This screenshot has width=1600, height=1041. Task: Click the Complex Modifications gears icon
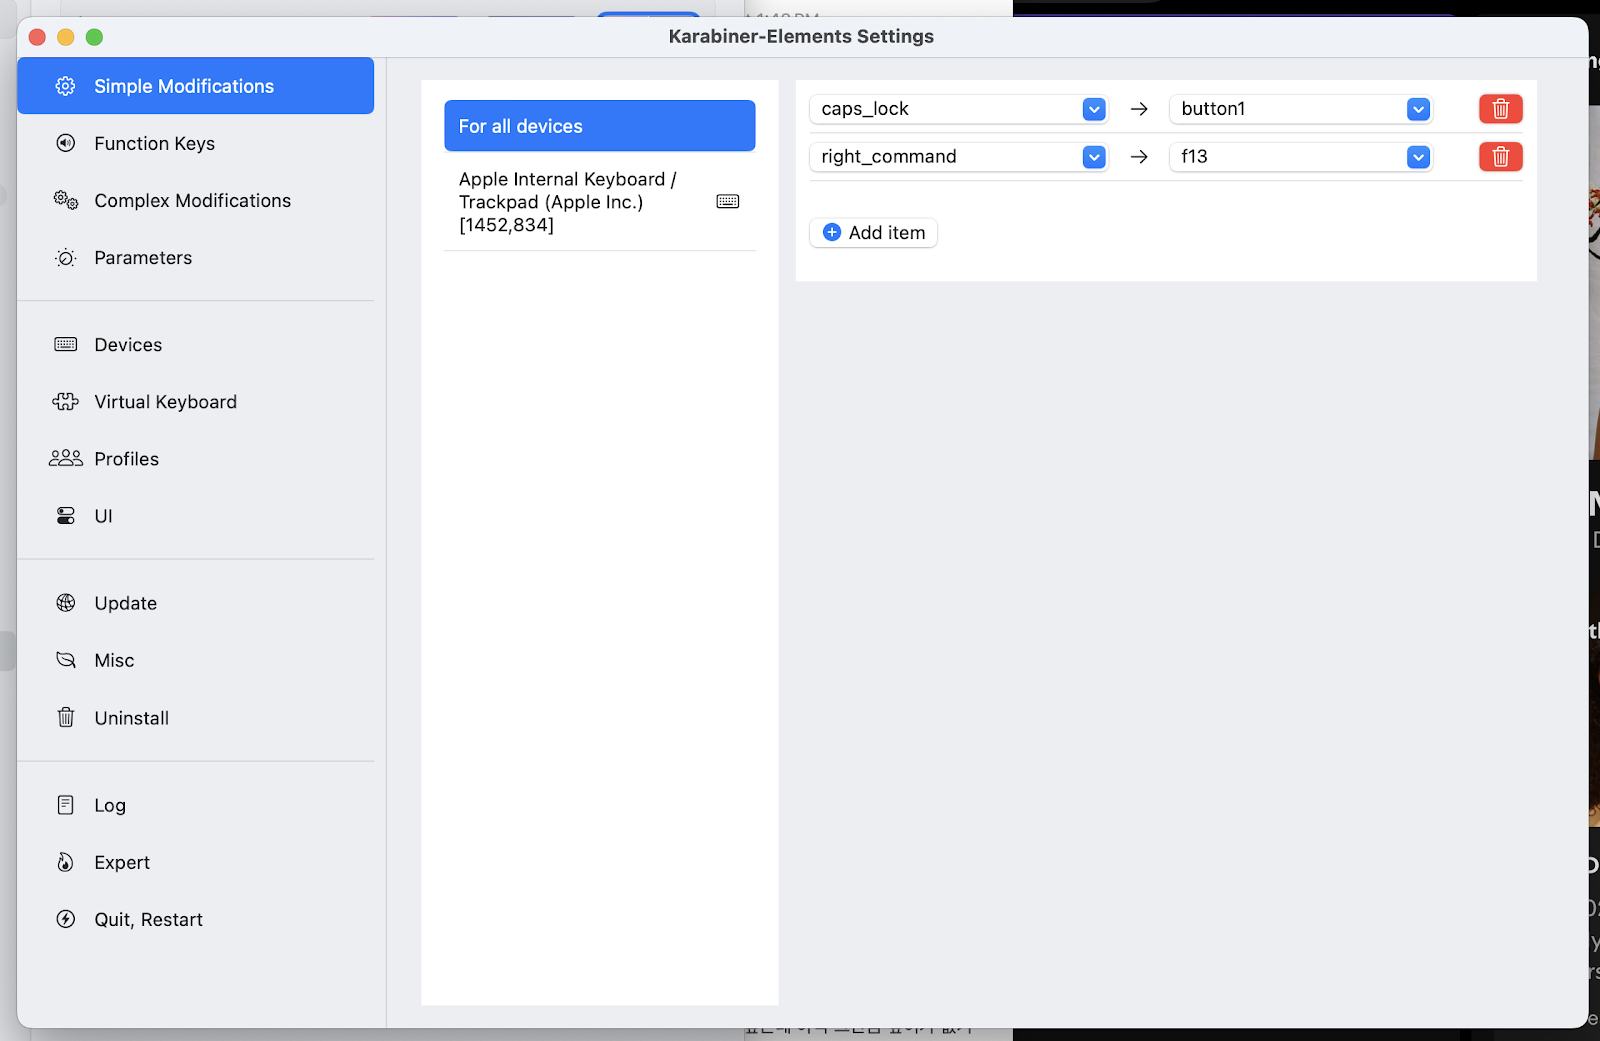click(x=65, y=200)
